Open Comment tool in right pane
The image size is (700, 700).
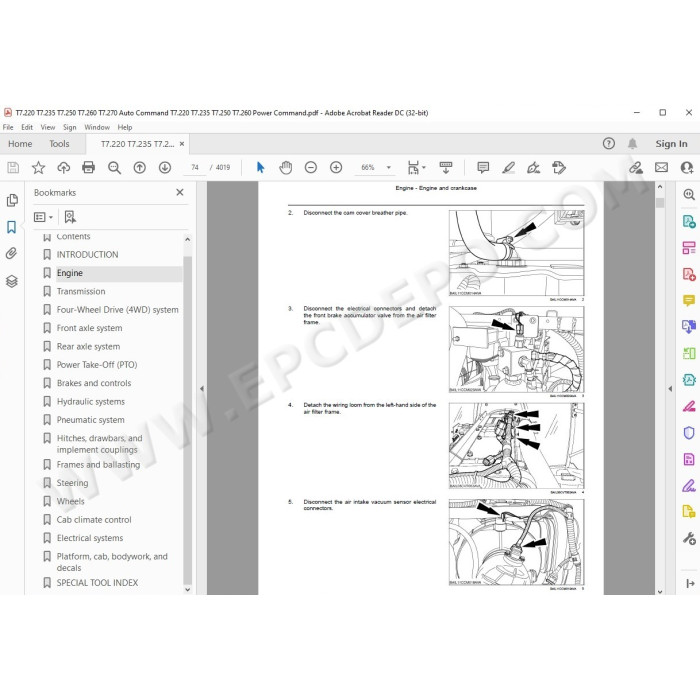click(688, 300)
